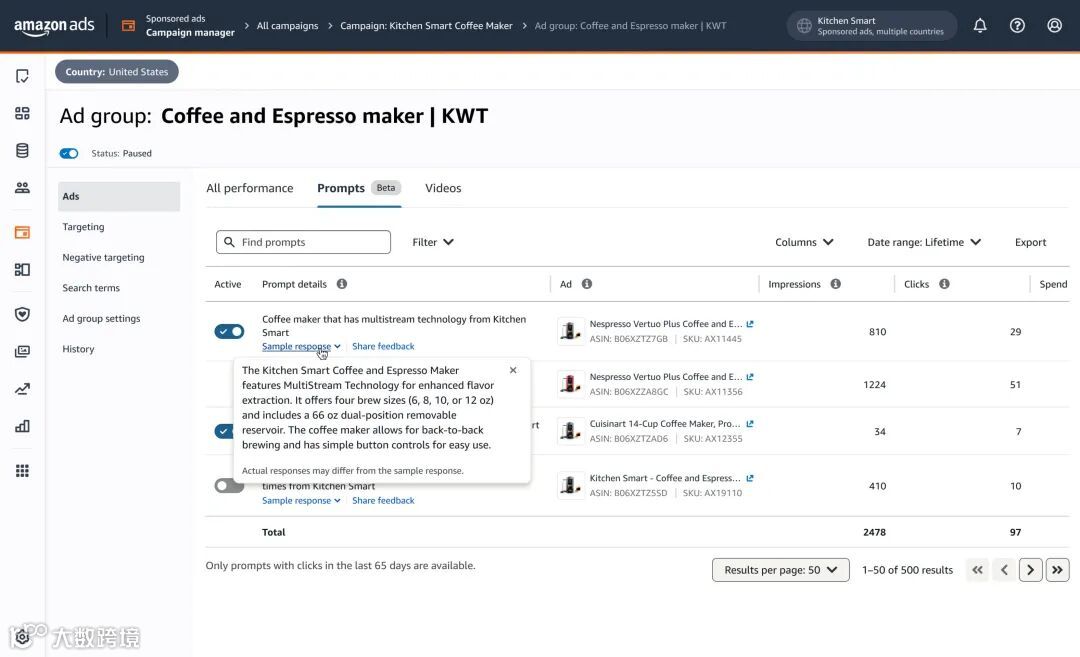Open the Columns dropdown

click(x=804, y=242)
